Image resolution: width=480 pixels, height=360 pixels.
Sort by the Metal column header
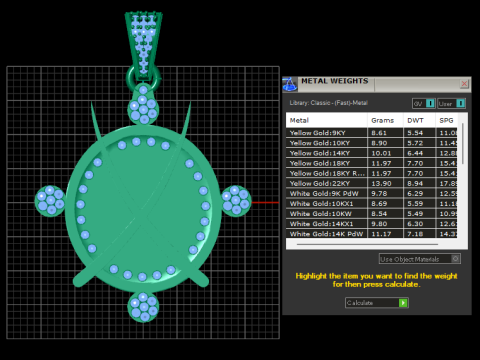point(326,120)
